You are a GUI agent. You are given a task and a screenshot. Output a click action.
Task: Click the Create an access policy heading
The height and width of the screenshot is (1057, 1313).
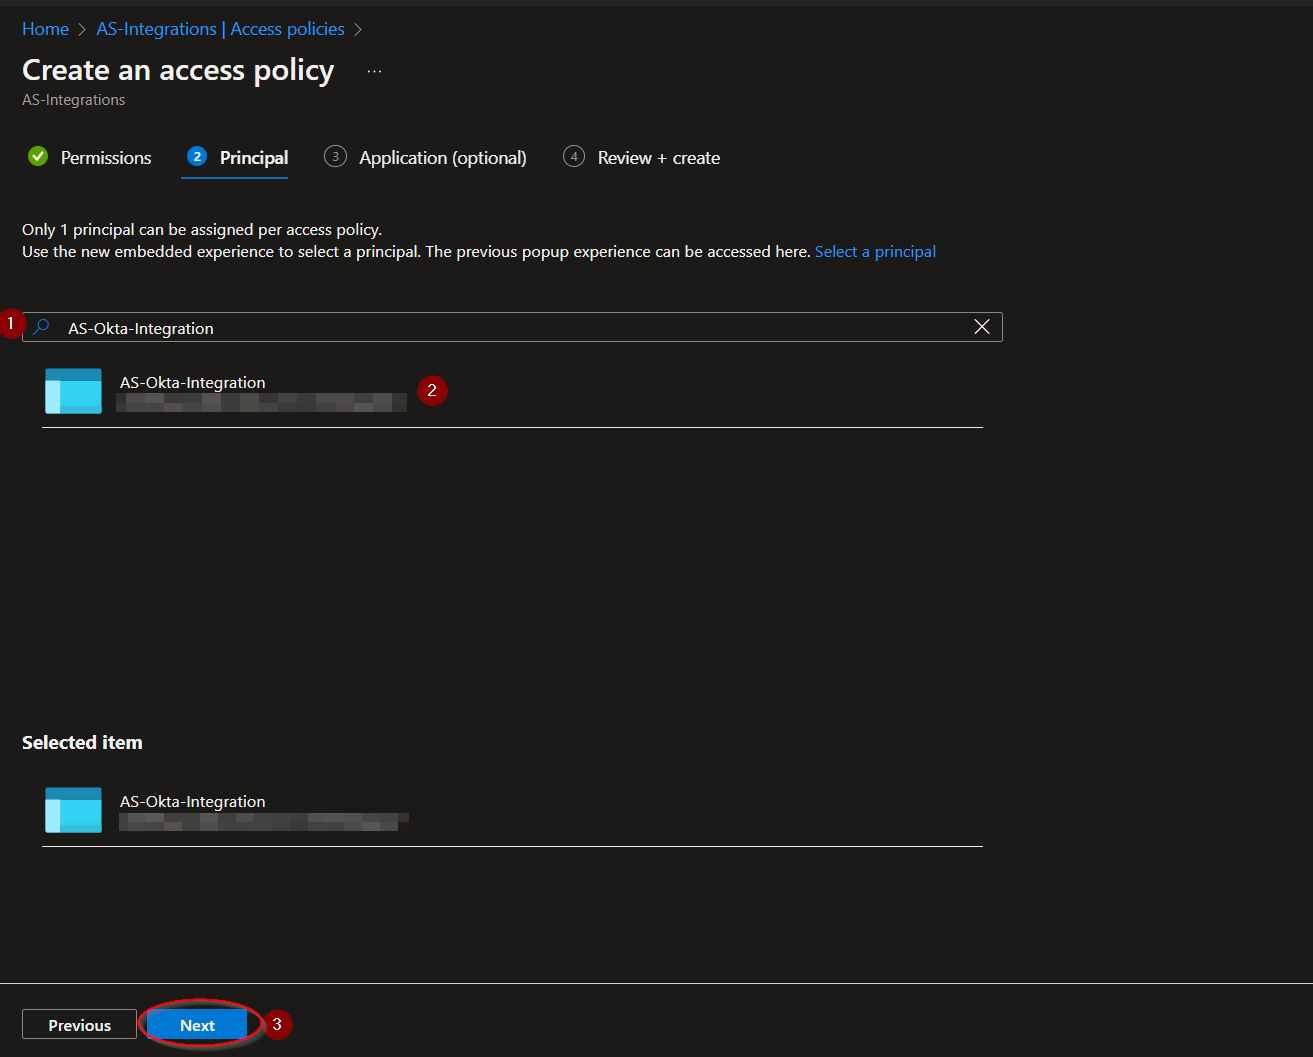pyautogui.click(x=178, y=70)
